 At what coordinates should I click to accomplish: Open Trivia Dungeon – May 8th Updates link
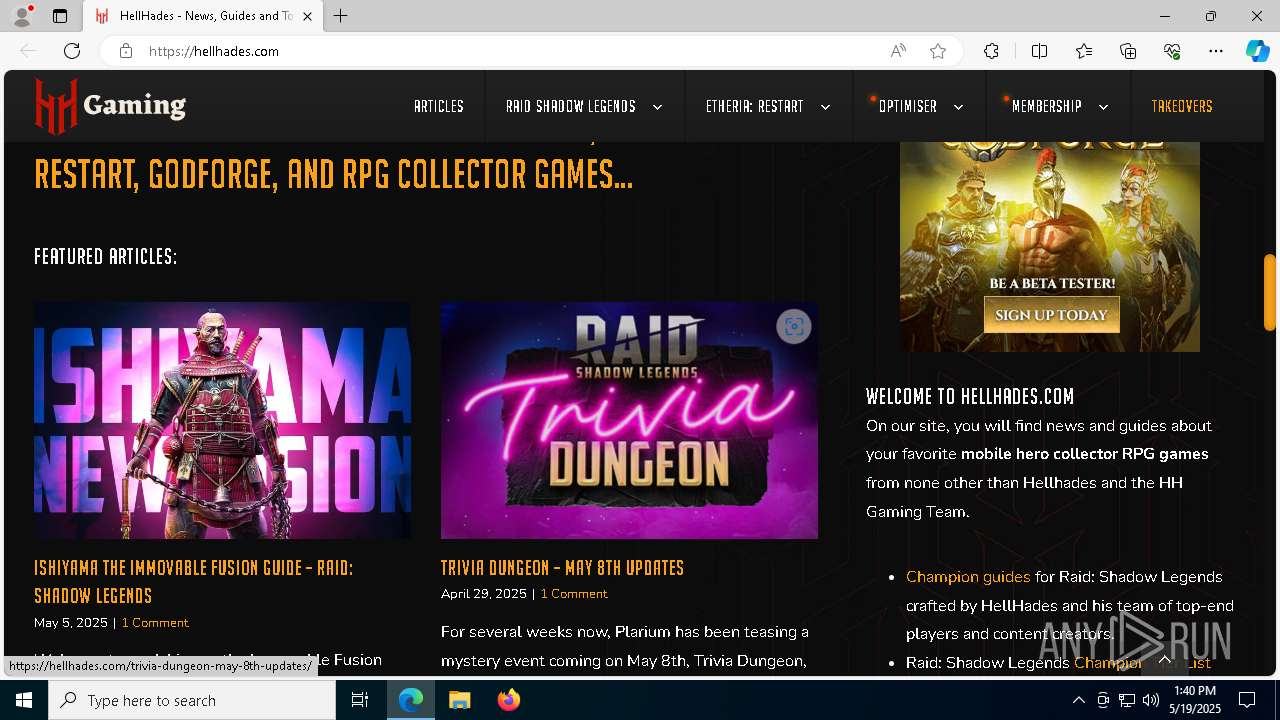click(x=562, y=567)
